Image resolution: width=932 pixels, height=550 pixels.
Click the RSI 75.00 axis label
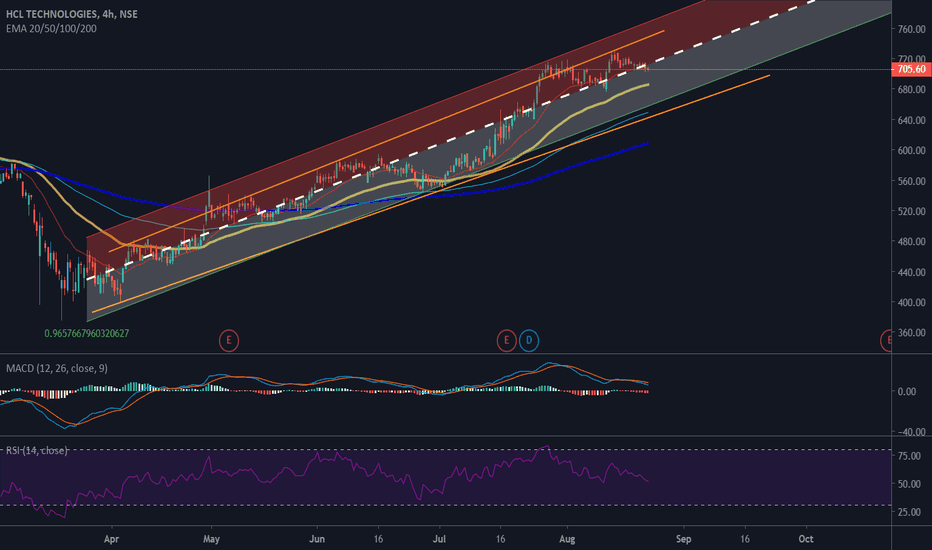tap(909, 456)
